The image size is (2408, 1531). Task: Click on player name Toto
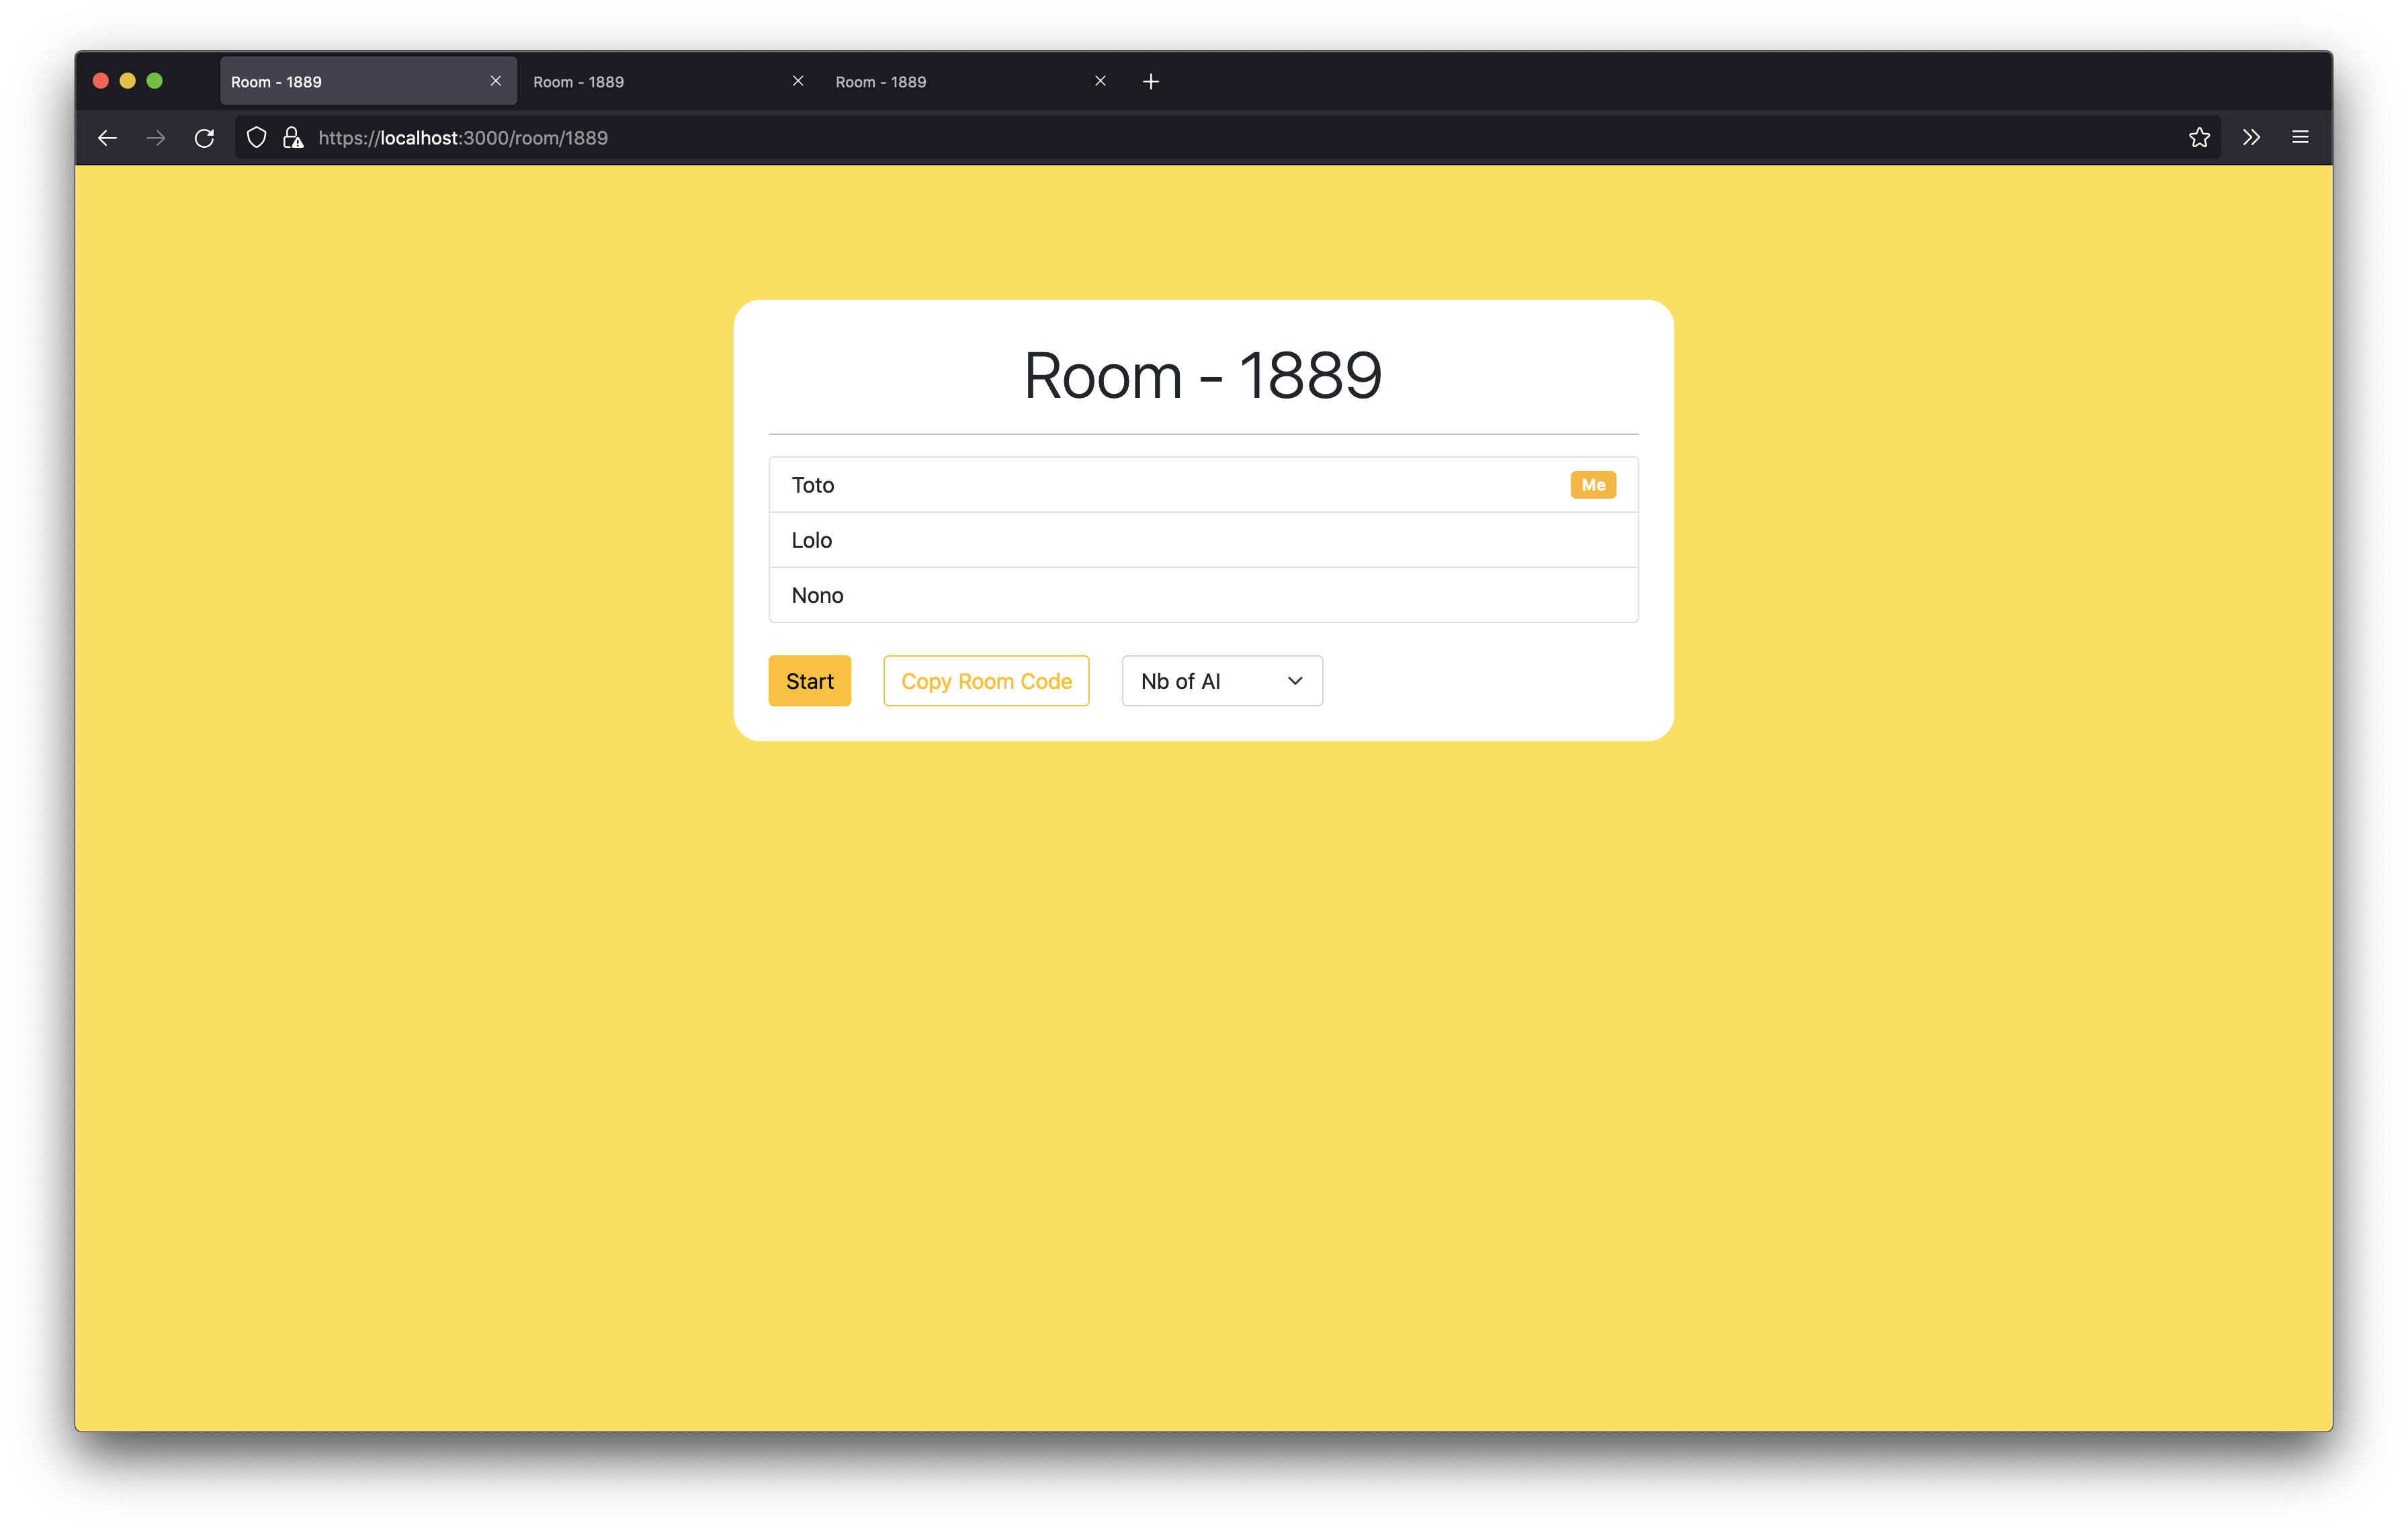pos(811,483)
